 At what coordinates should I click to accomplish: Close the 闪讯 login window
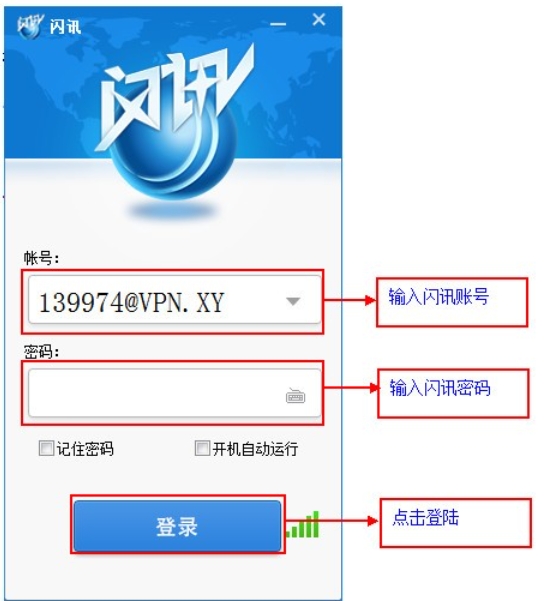319,20
